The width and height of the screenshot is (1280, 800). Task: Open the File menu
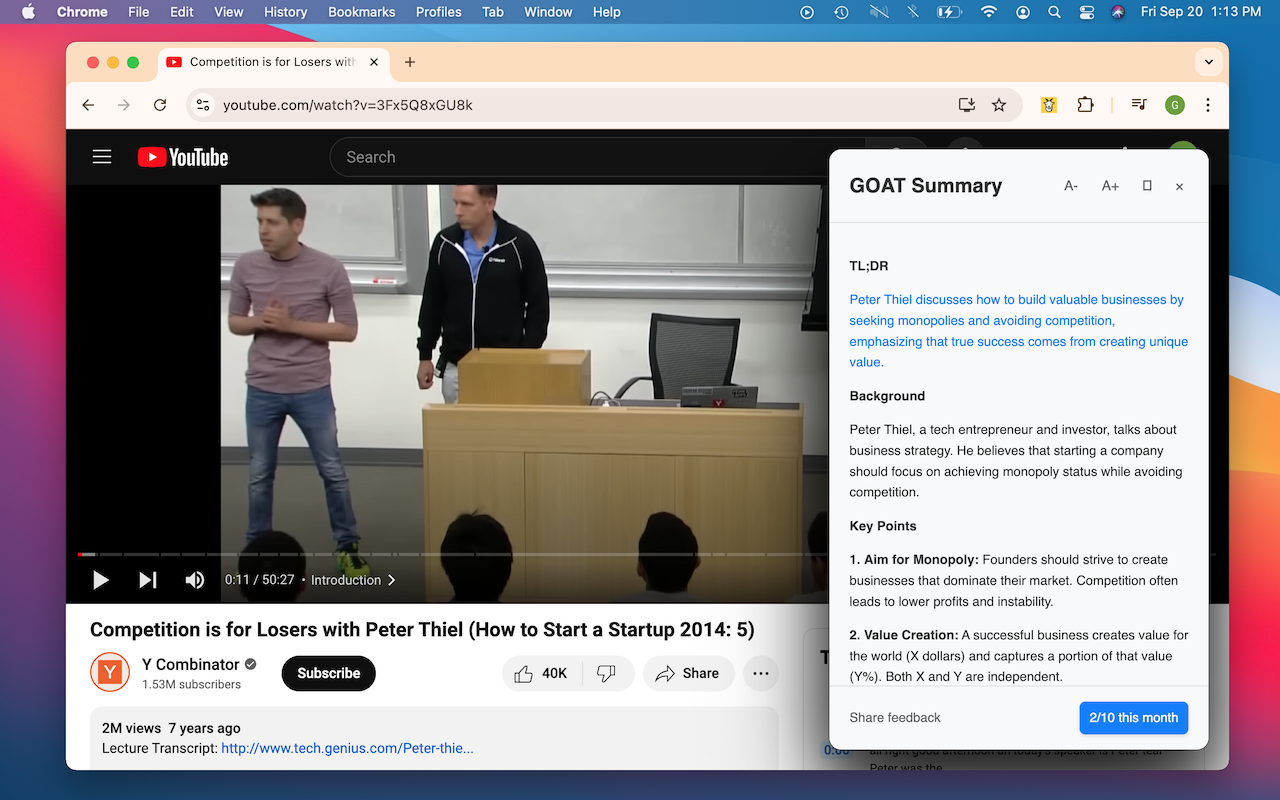(139, 12)
